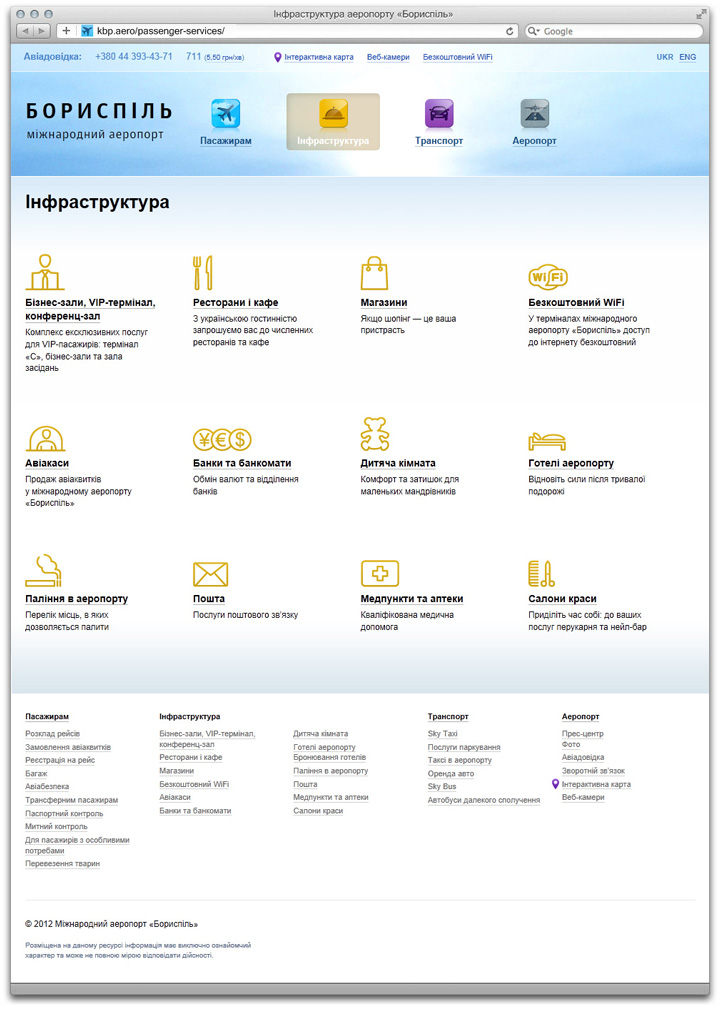The image size is (720, 1010).
Task: Switch language to ENG
Action: tap(688, 57)
